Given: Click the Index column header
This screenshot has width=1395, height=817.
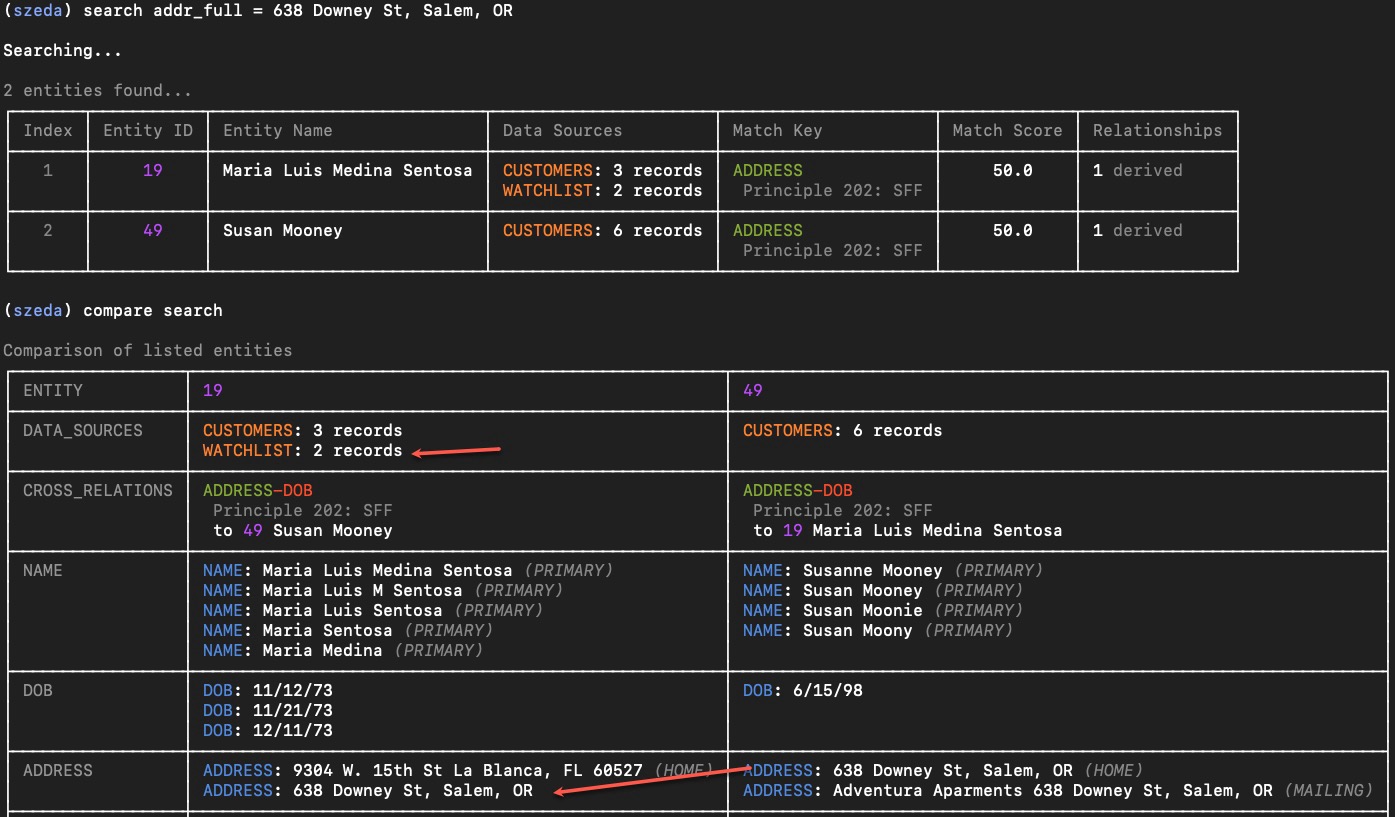Looking at the screenshot, I should [x=48, y=130].
